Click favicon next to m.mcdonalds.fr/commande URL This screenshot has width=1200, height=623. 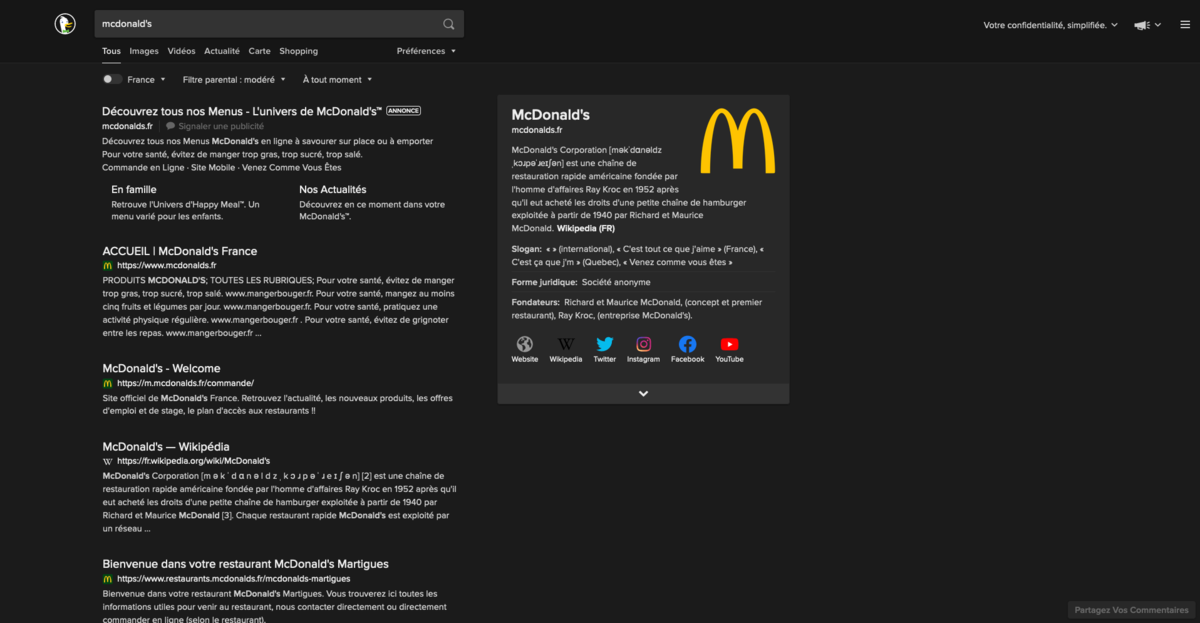107,383
